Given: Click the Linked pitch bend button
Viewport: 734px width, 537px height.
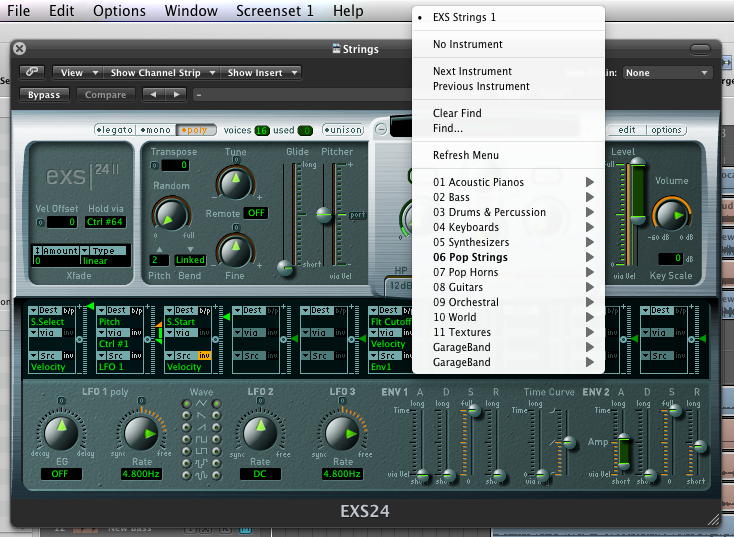Looking at the screenshot, I should [x=190, y=260].
